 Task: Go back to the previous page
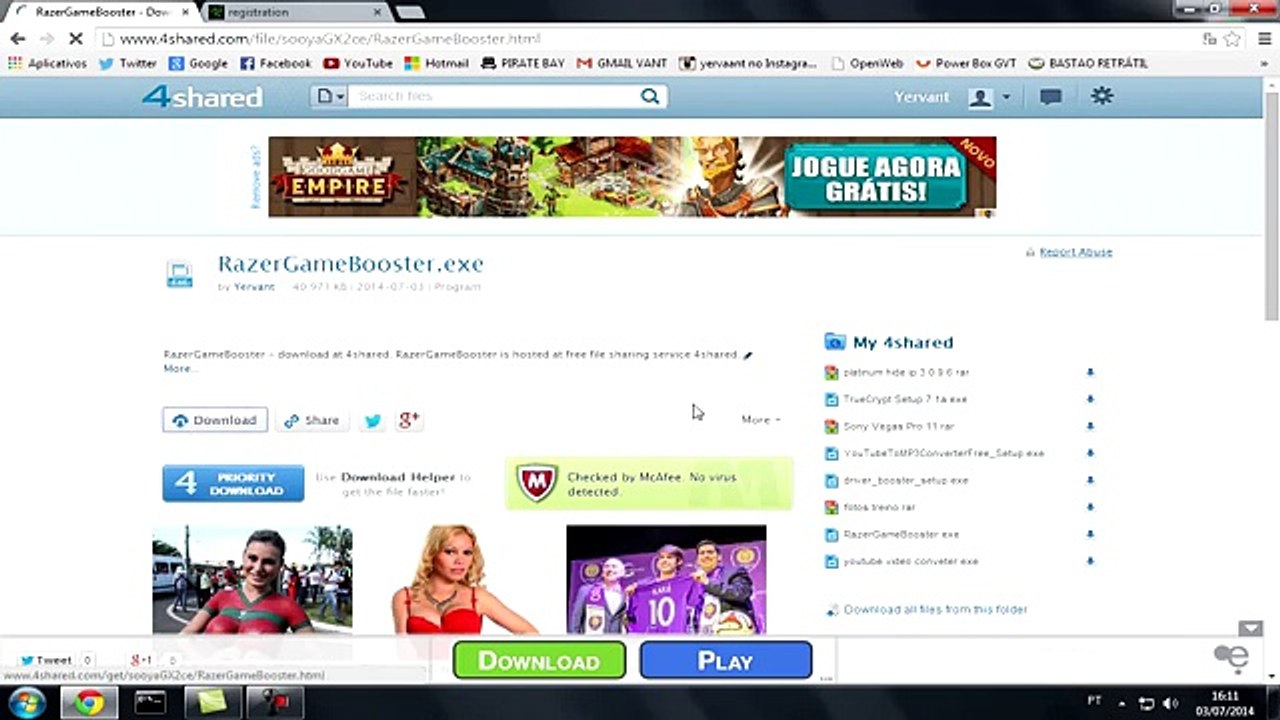coord(18,39)
